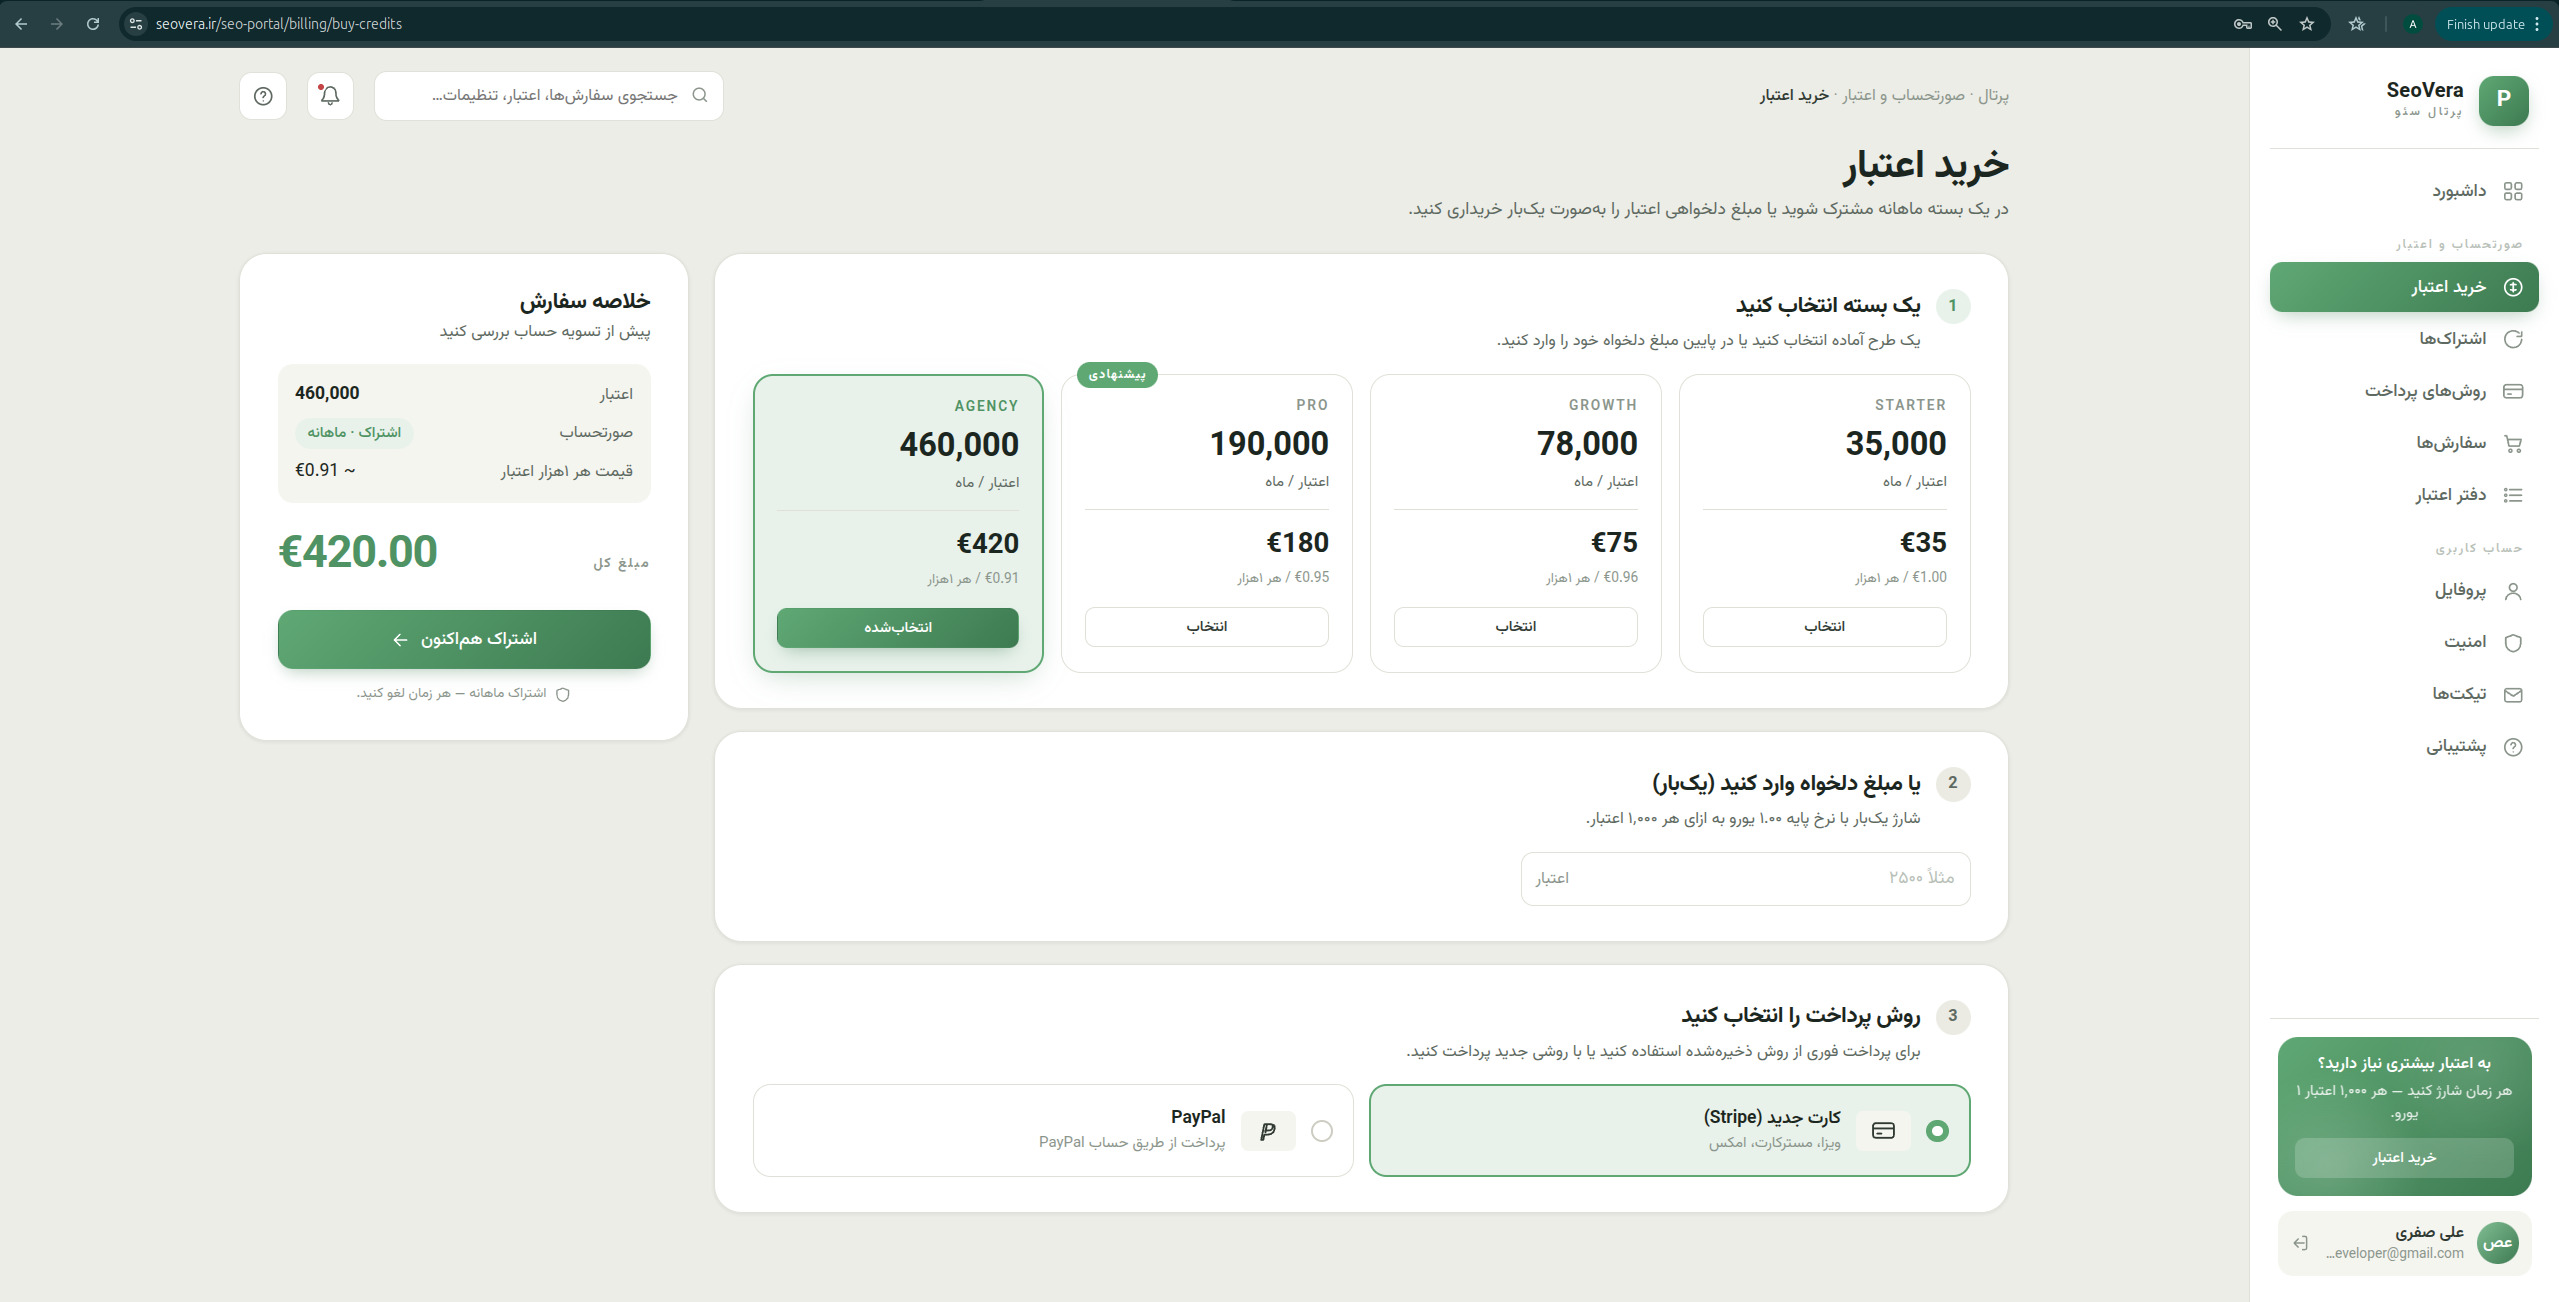Click صورتحساب و اعتبار in the breadcrumb
Image resolution: width=2559 pixels, height=1302 pixels.
click(x=1904, y=96)
